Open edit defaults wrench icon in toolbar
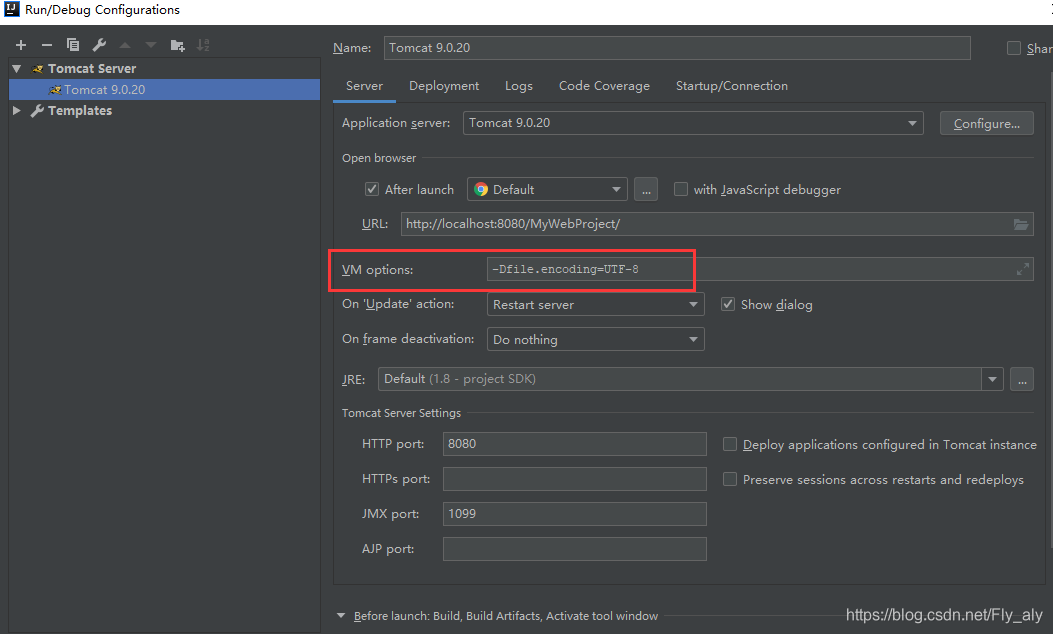This screenshot has height=634, width=1053. (99, 45)
